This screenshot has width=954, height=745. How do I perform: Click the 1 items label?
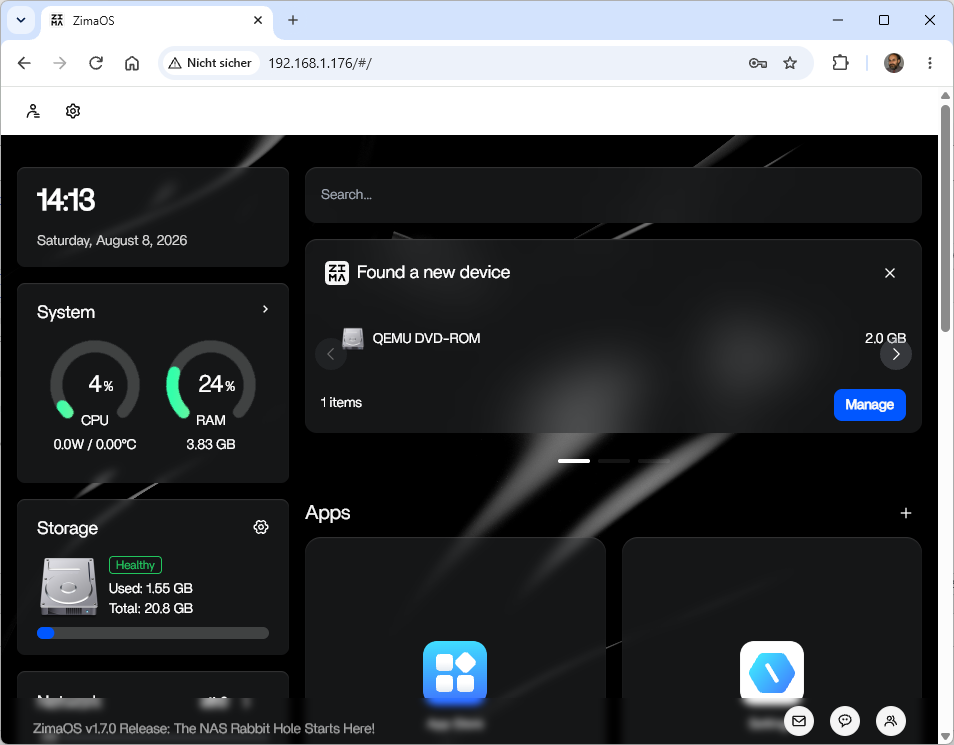click(x=341, y=402)
